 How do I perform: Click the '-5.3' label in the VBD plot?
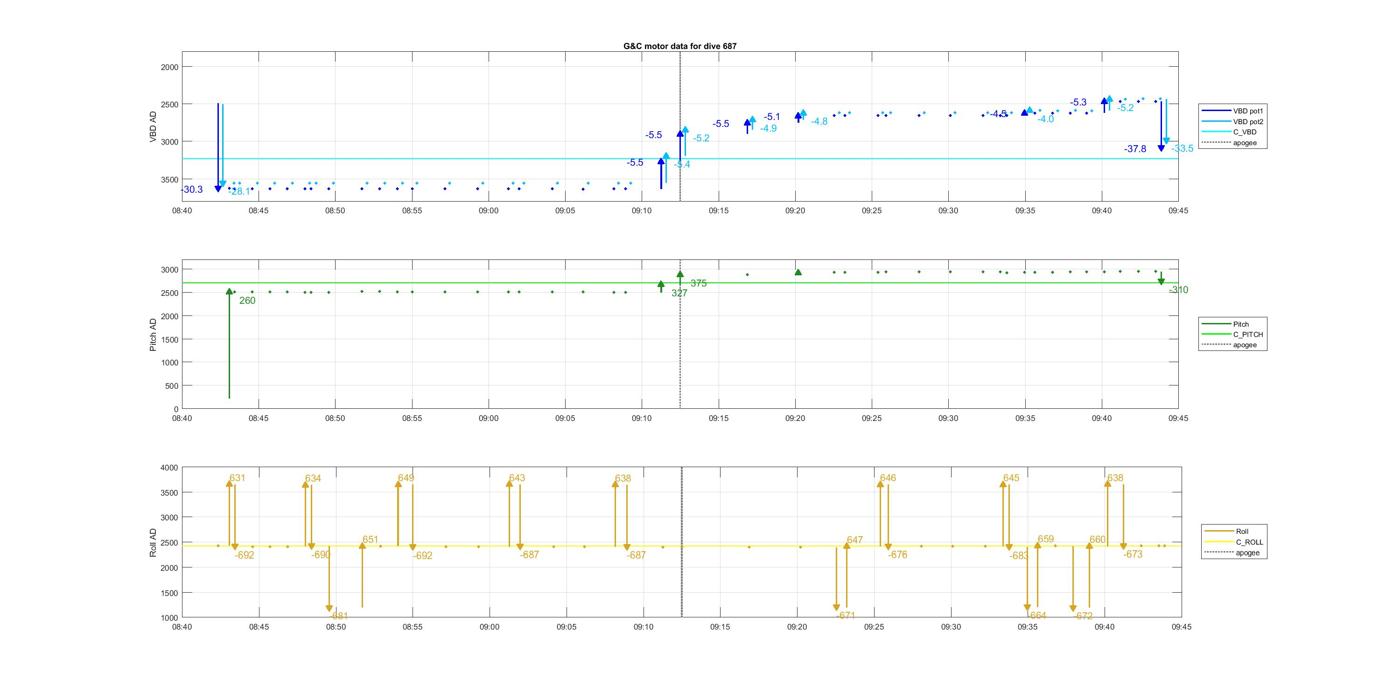click(1078, 102)
